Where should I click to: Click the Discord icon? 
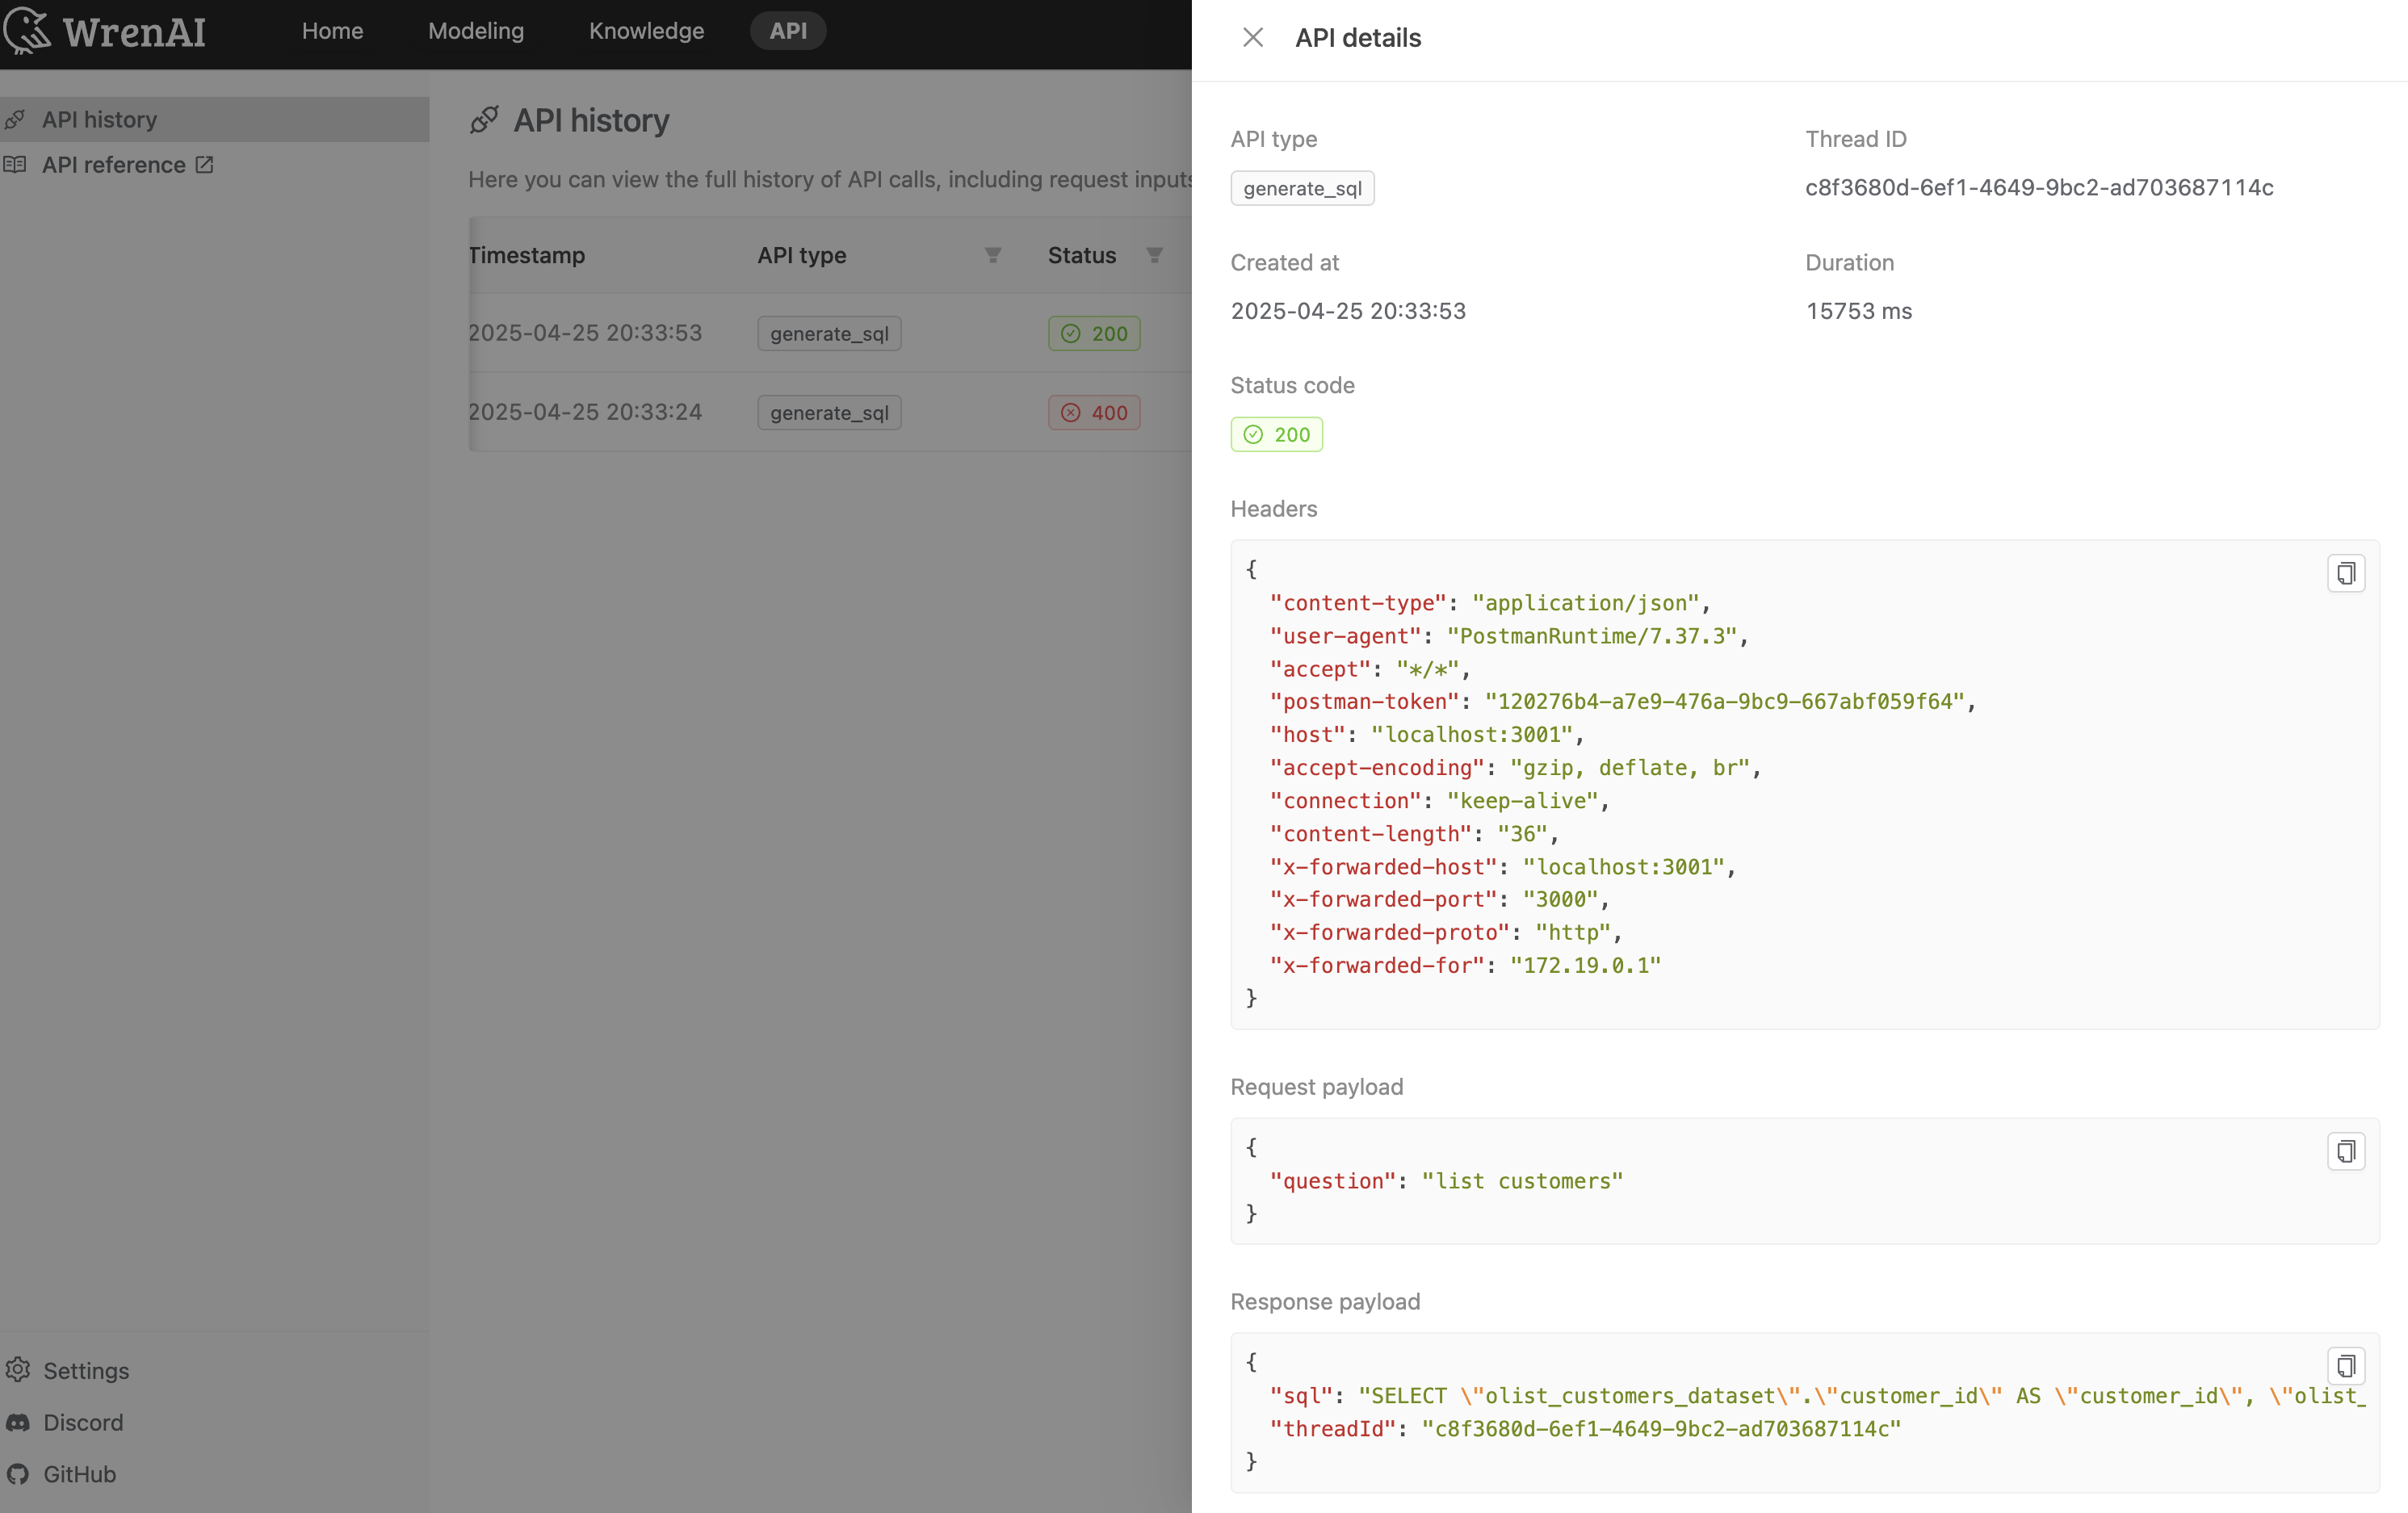pos(18,1422)
